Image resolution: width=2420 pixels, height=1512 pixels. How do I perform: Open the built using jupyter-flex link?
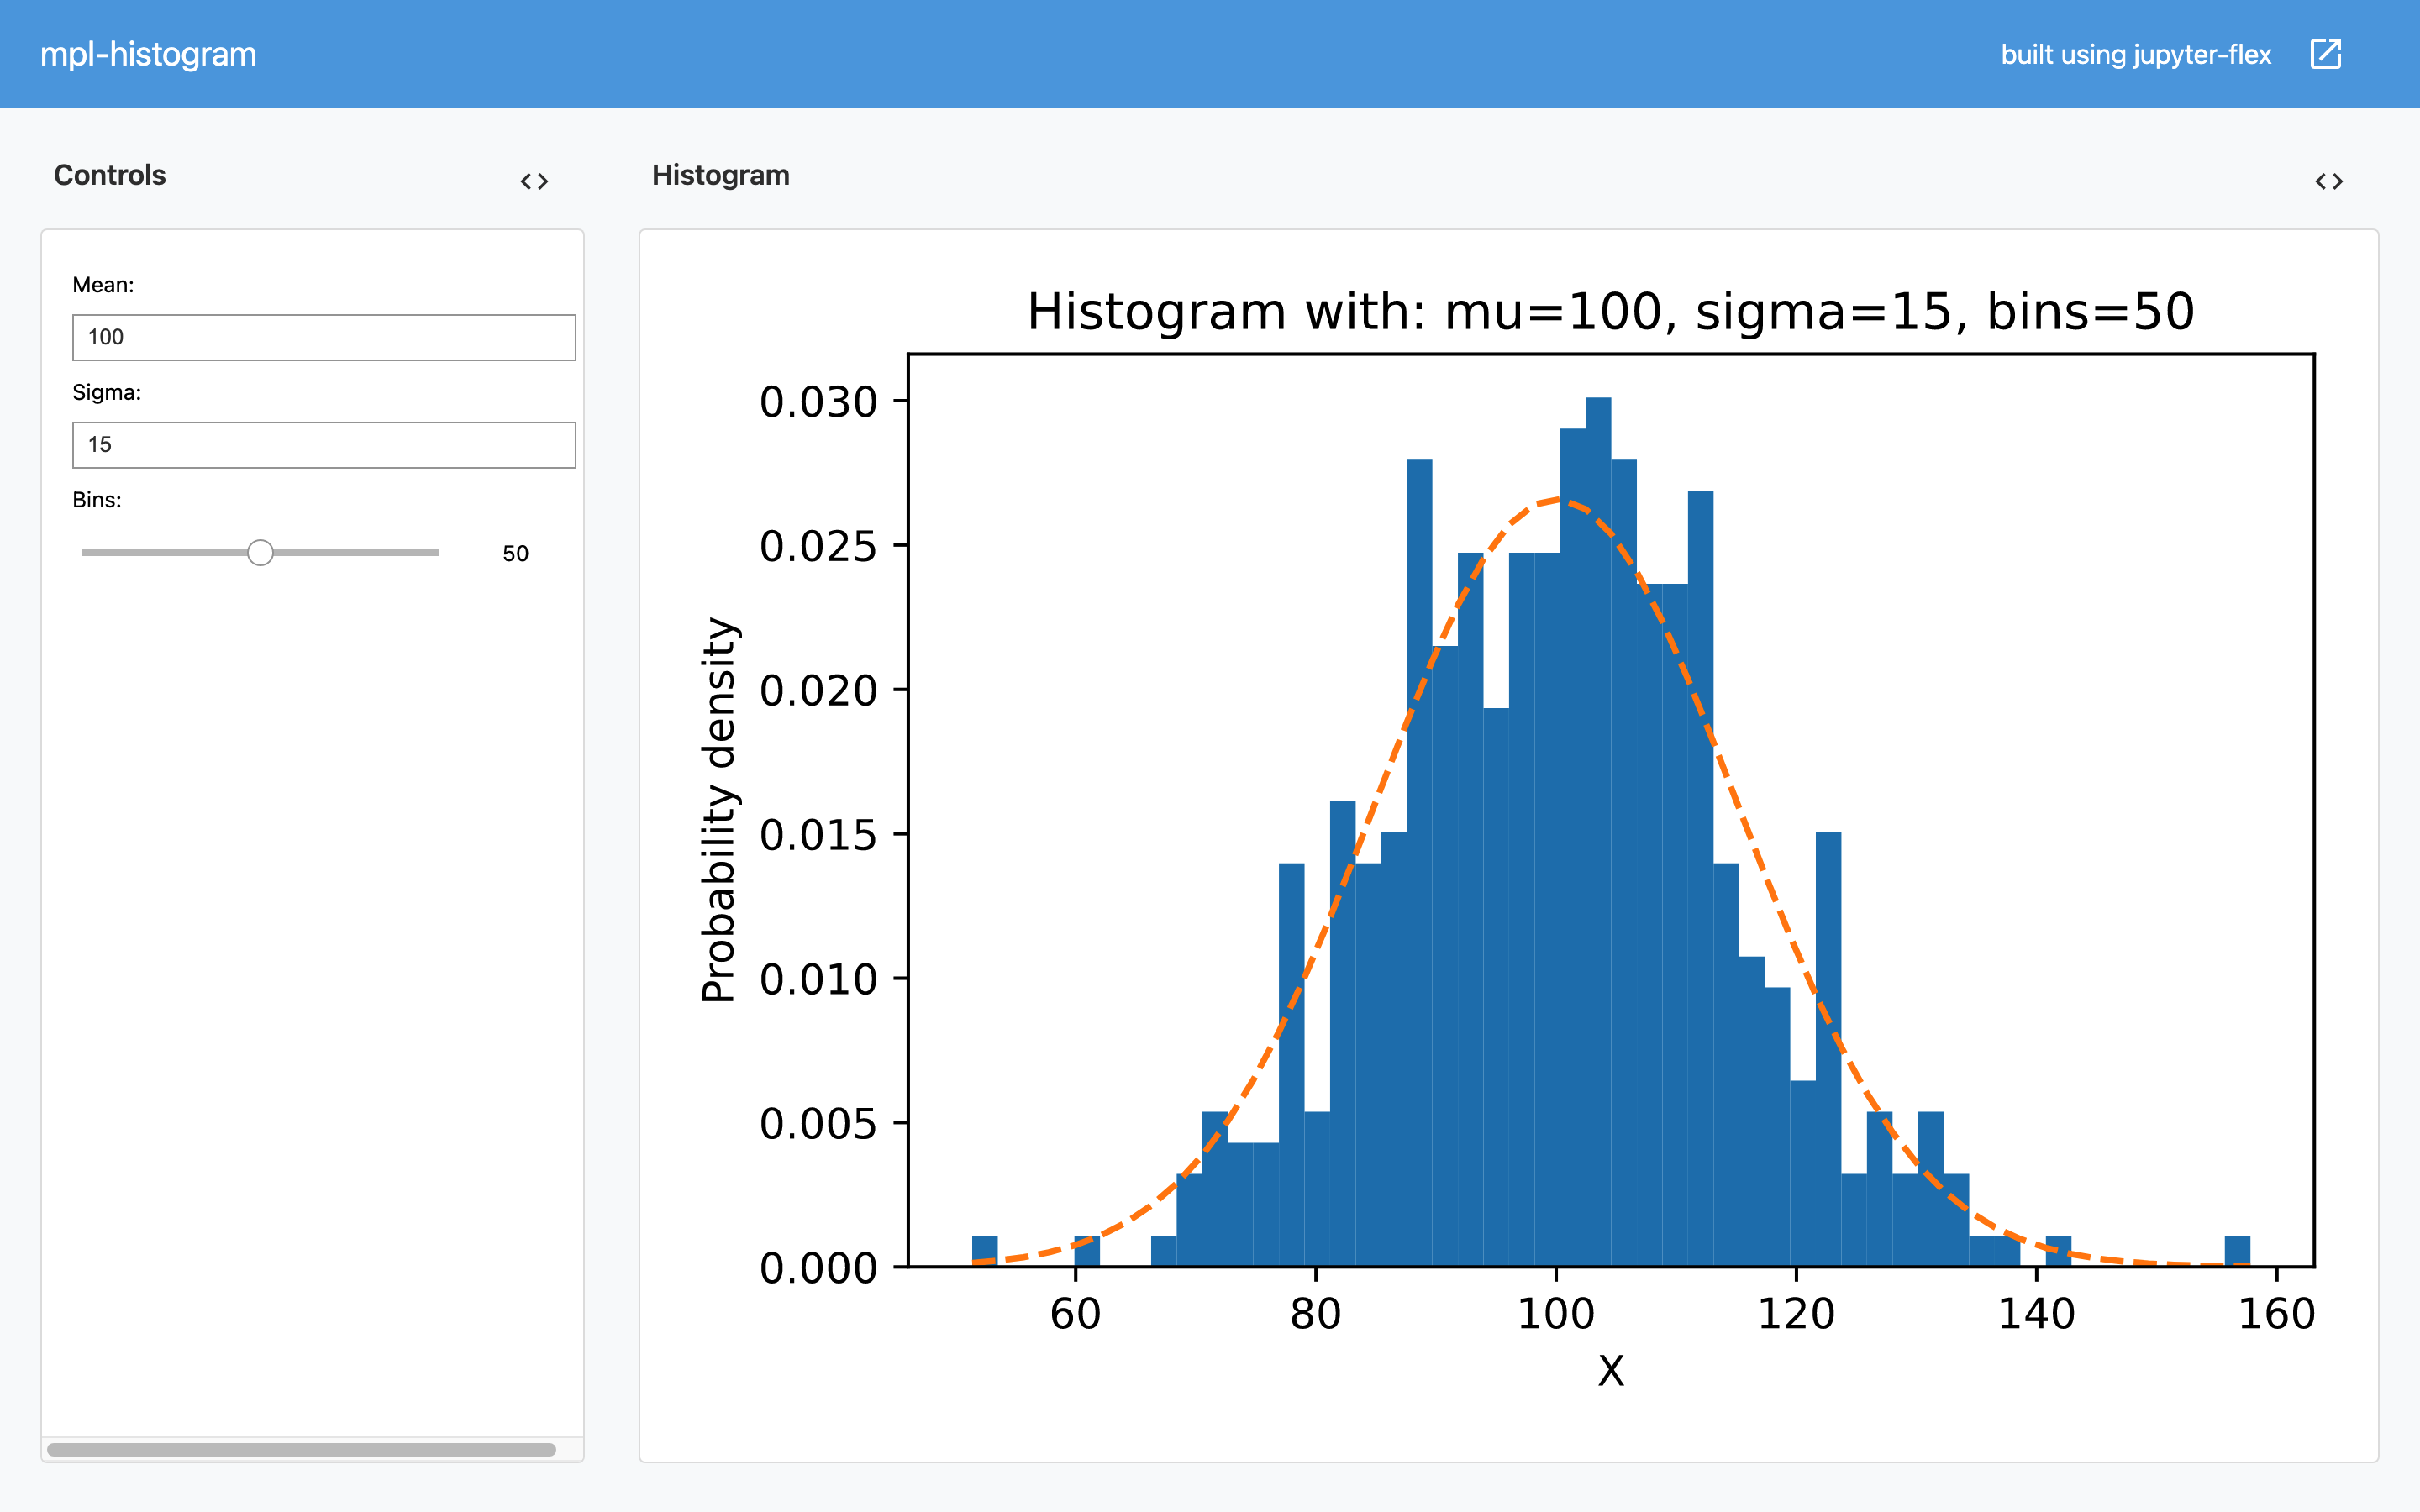click(2136, 54)
